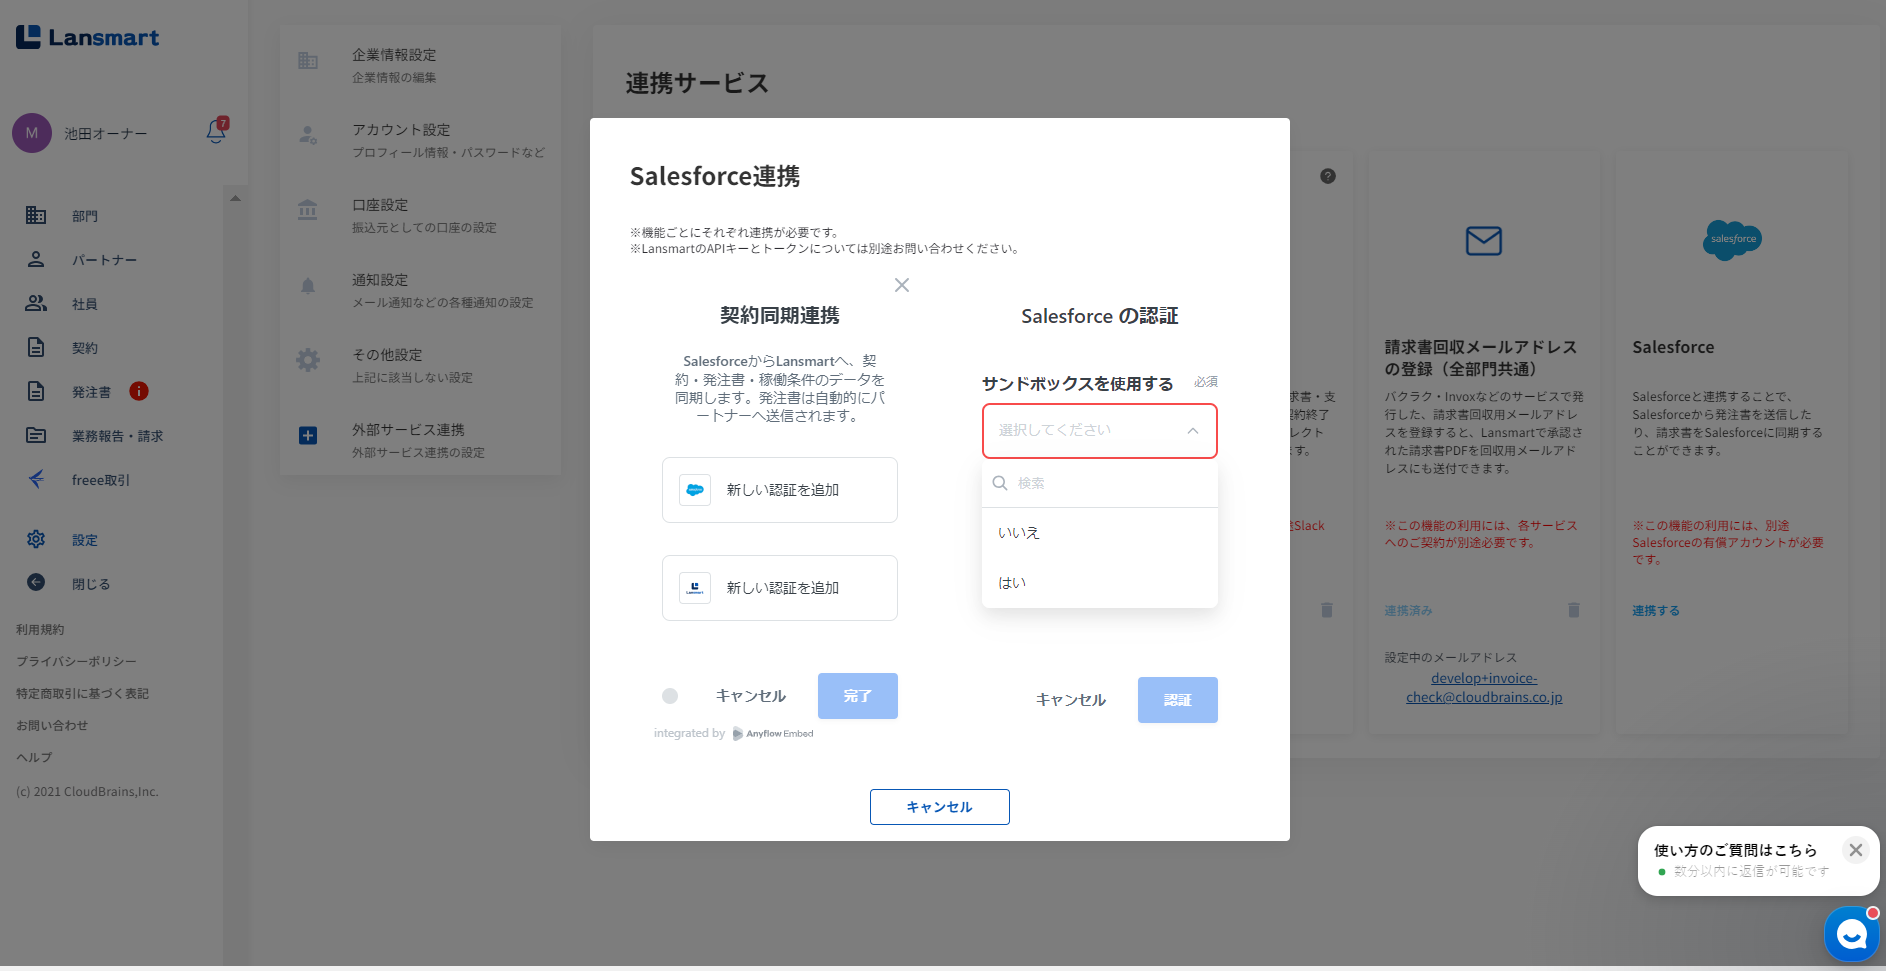Image resolution: width=1886 pixels, height=971 pixels.
Task: Click the 完了 button
Action: [x=858, y=696]
